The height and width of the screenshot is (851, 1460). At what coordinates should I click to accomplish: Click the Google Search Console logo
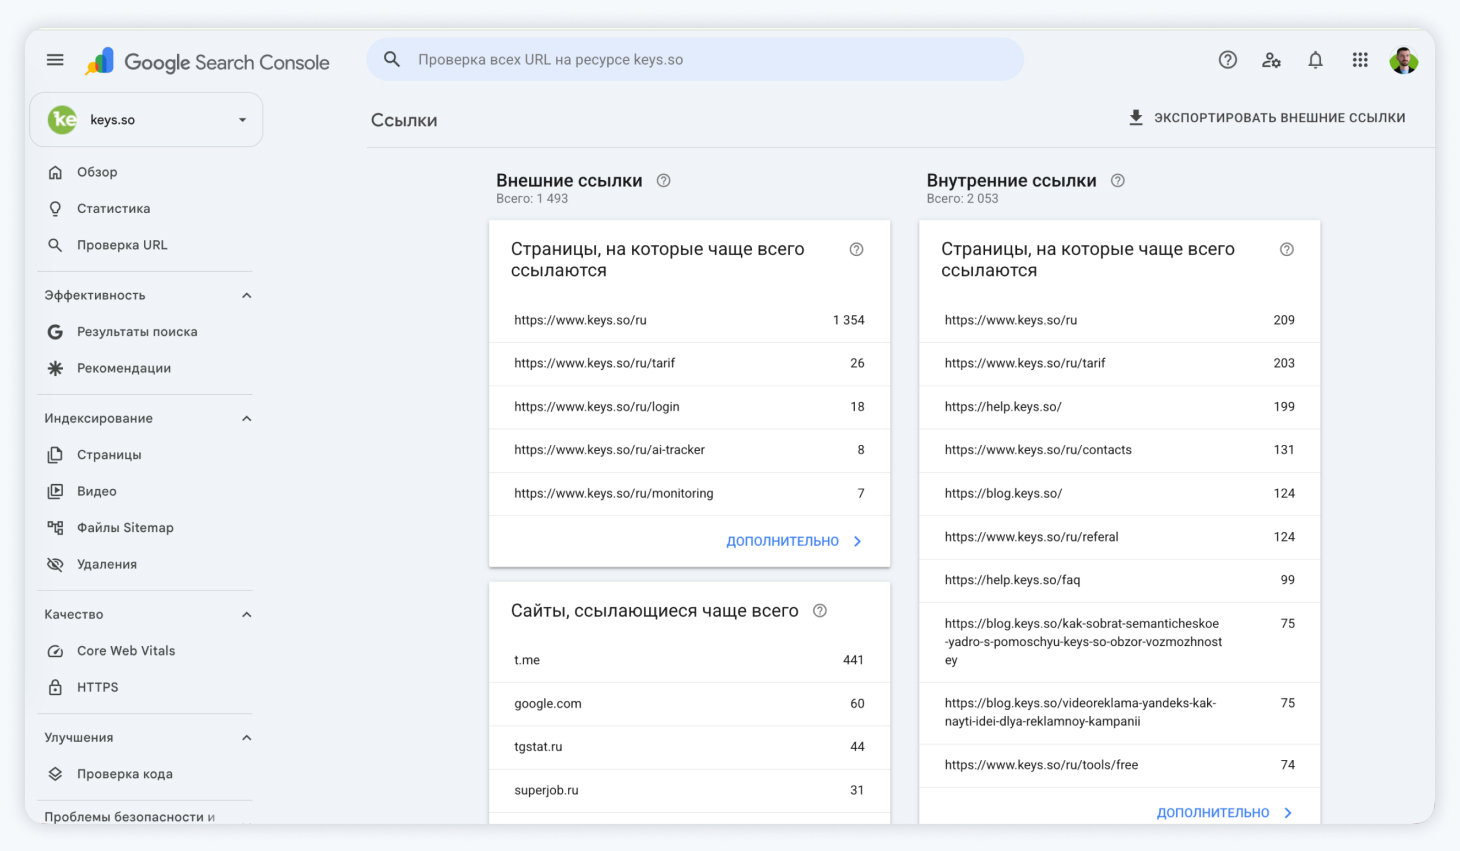click(x=208, y=62)
